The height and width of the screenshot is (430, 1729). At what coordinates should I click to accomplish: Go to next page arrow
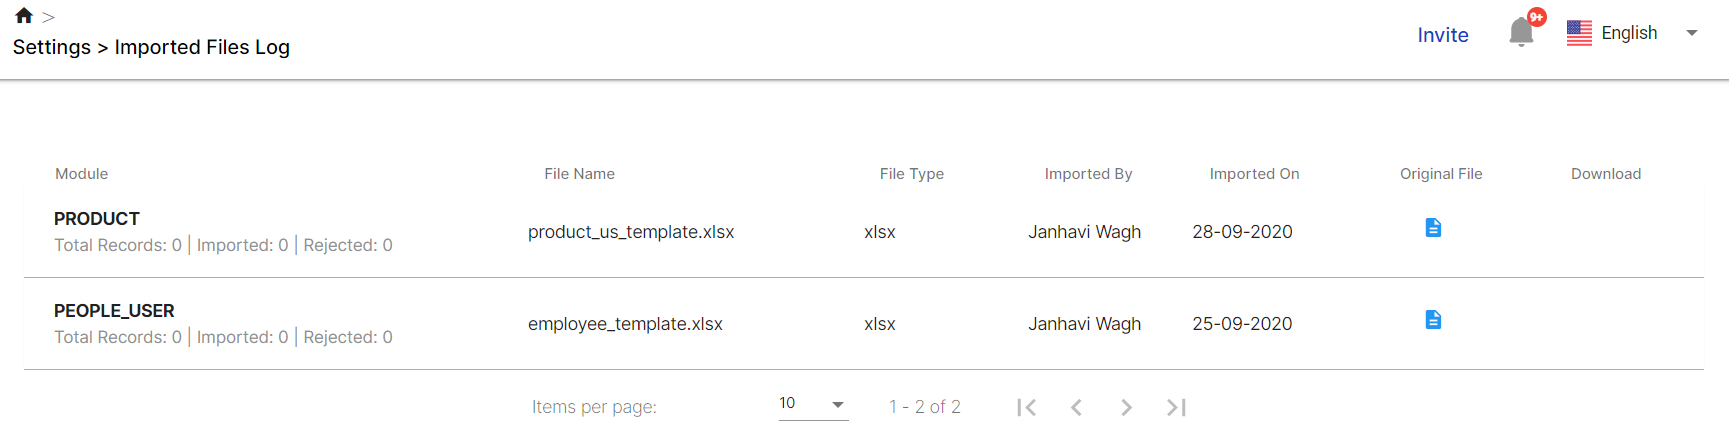[1126, 407]
